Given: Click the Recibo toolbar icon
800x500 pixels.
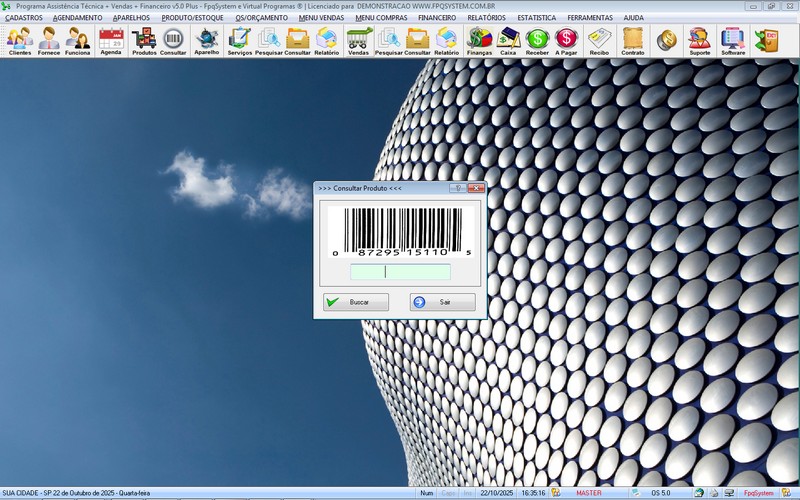Looking at the screenshot, I should 599,41.
